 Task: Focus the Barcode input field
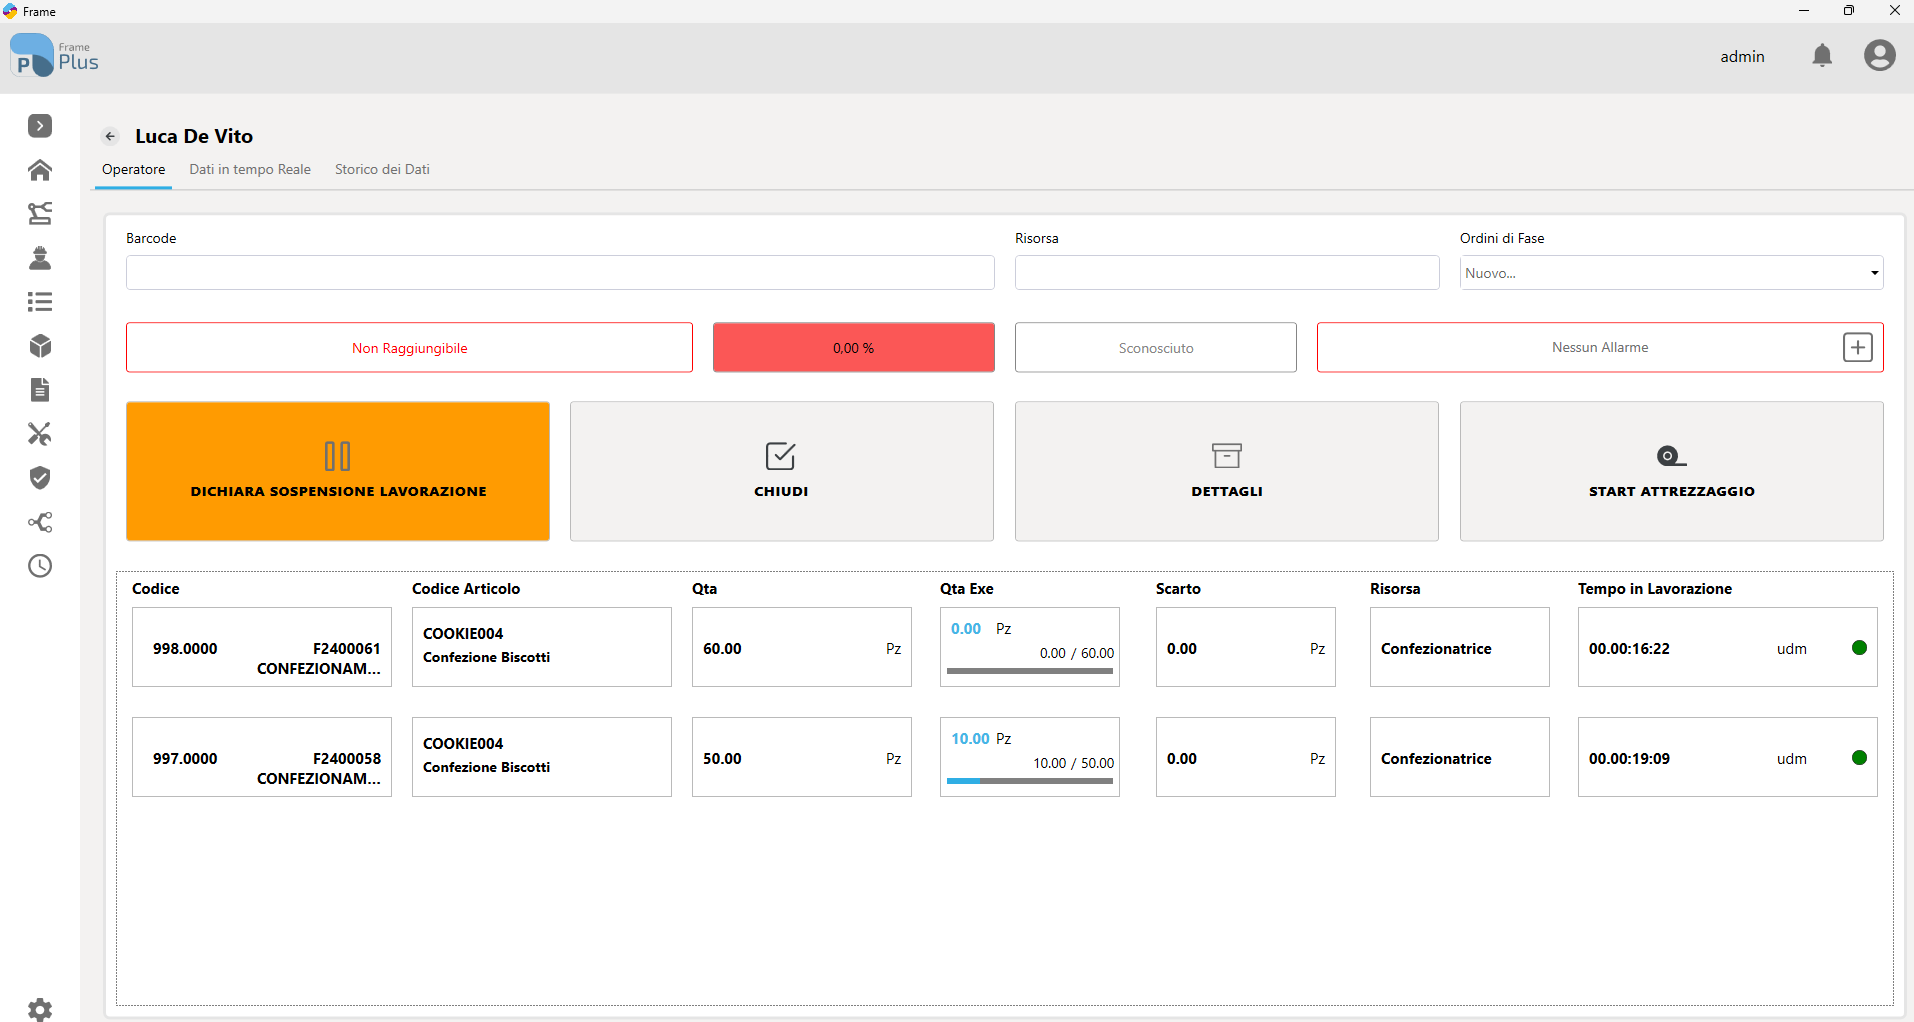[560, 273]
